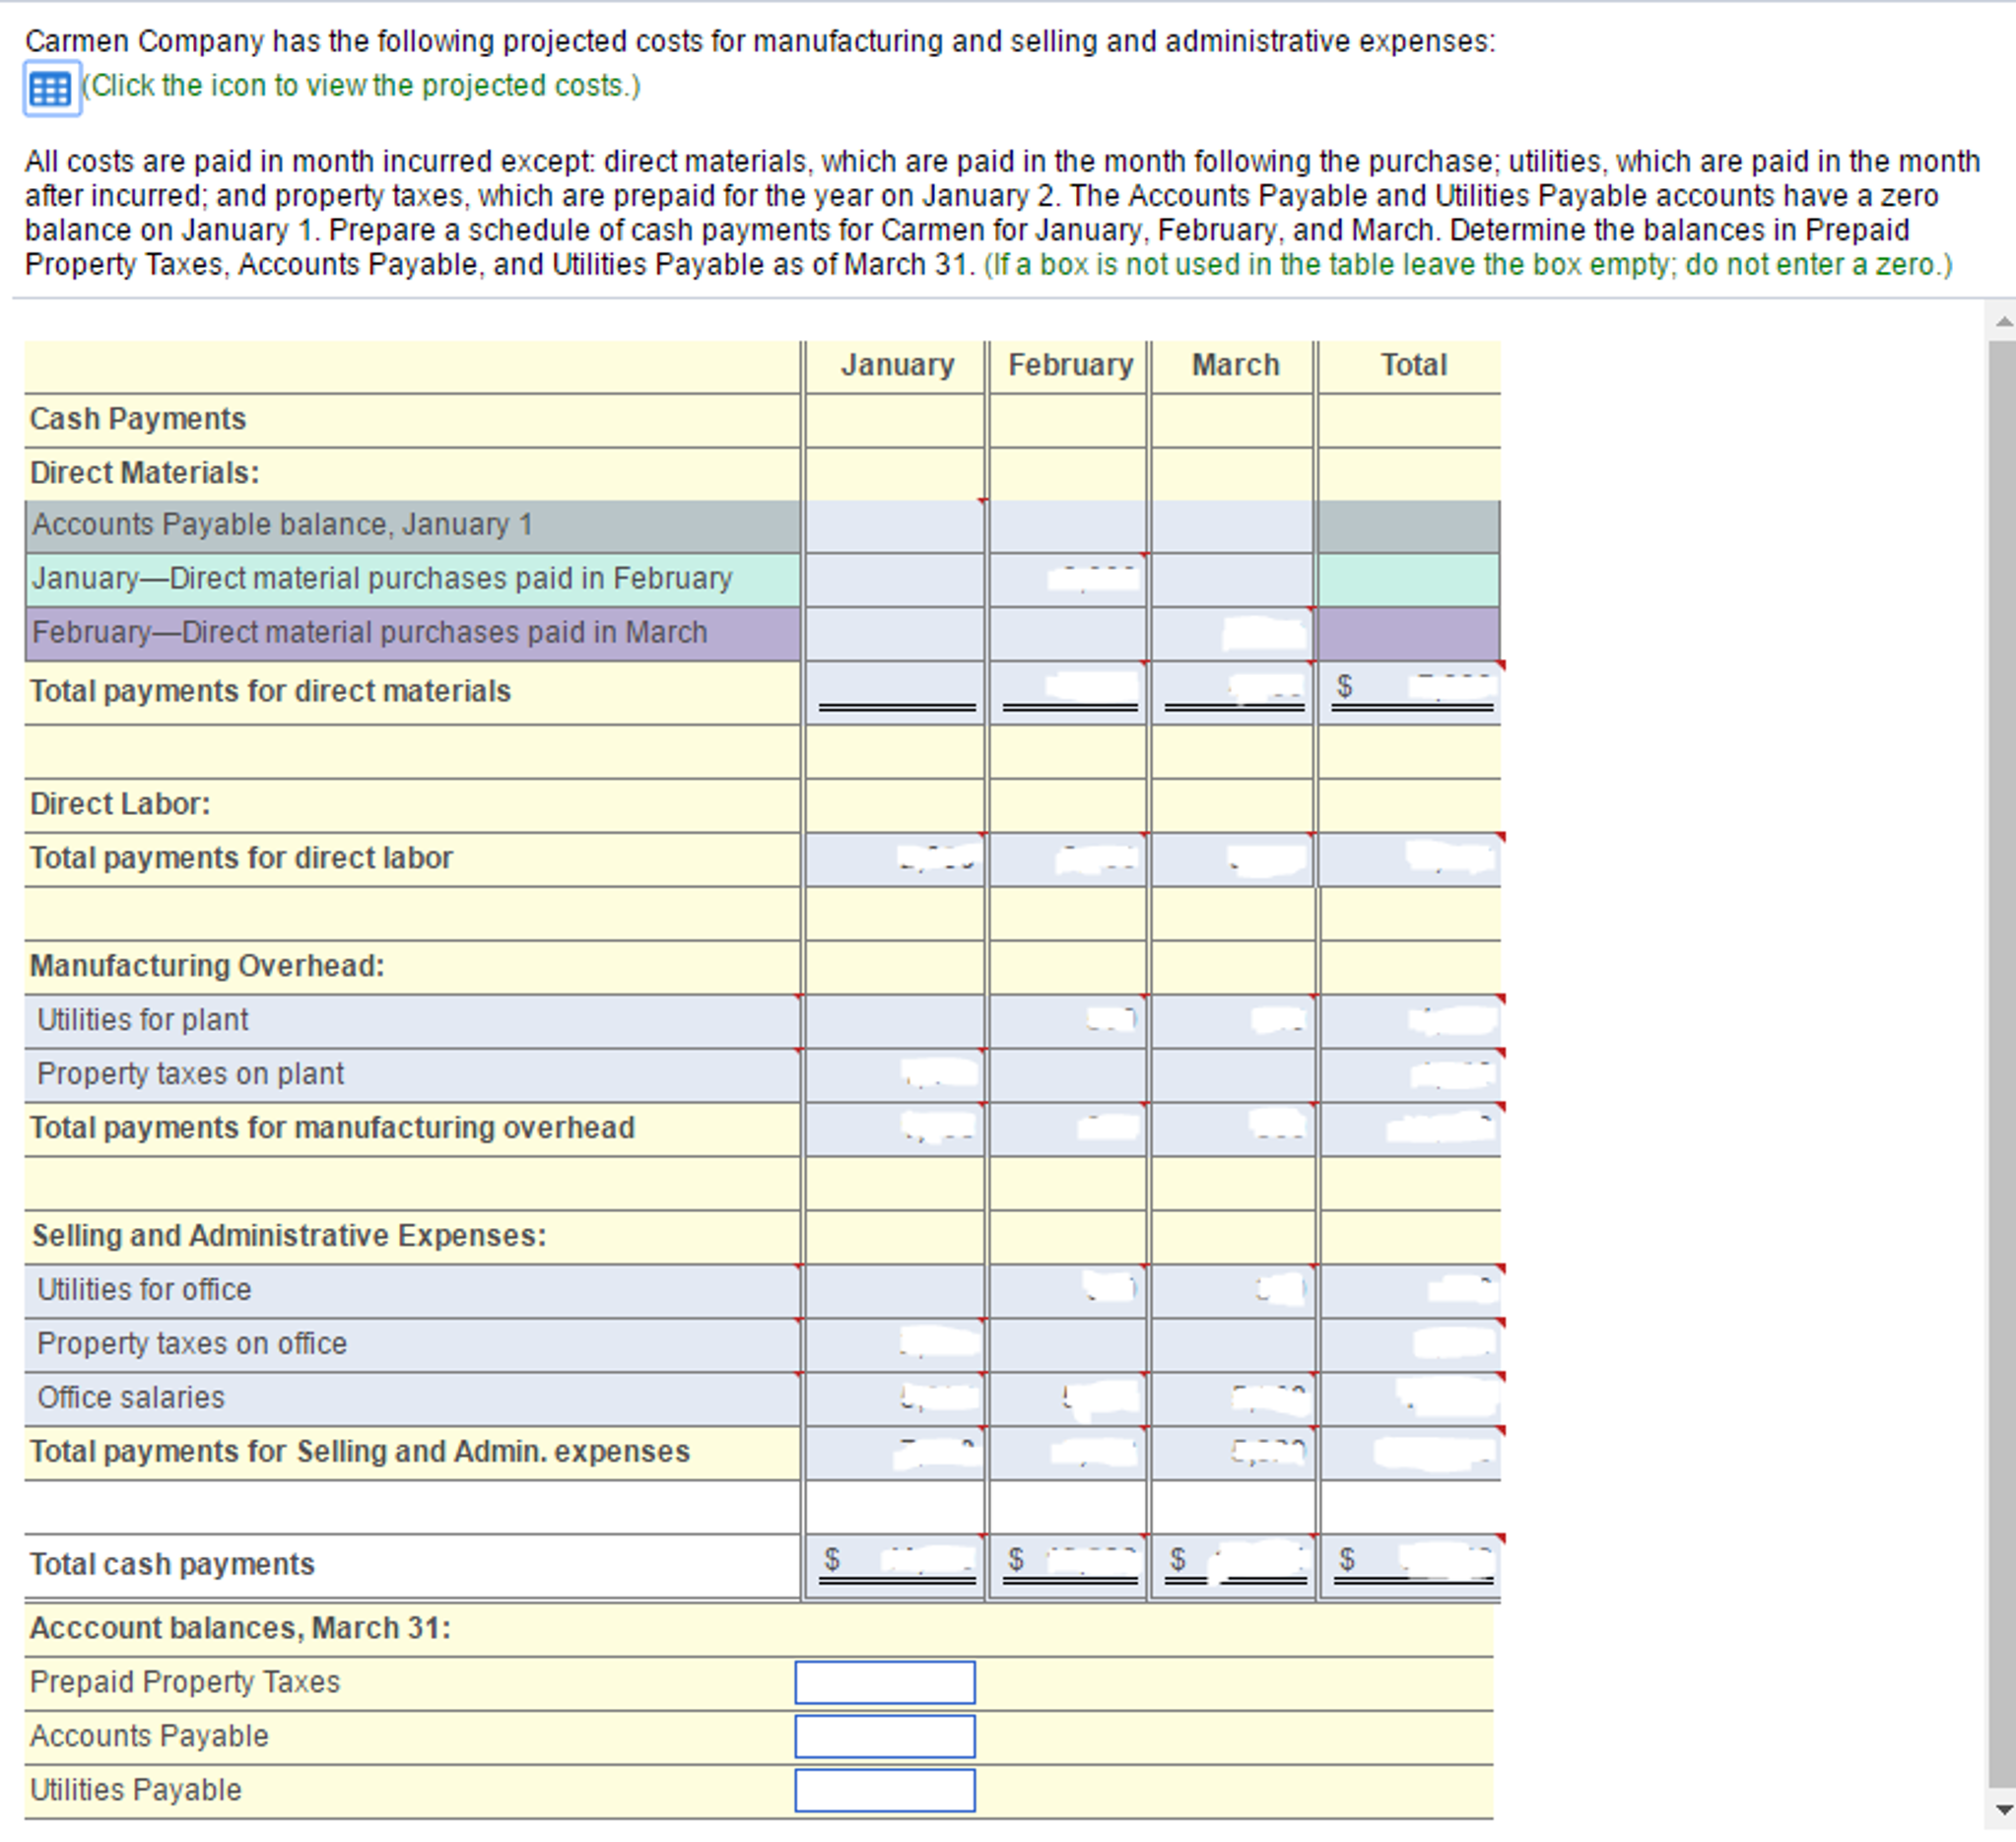Click the 'Prepaid Property Taxes' label

coord(185,1682)
